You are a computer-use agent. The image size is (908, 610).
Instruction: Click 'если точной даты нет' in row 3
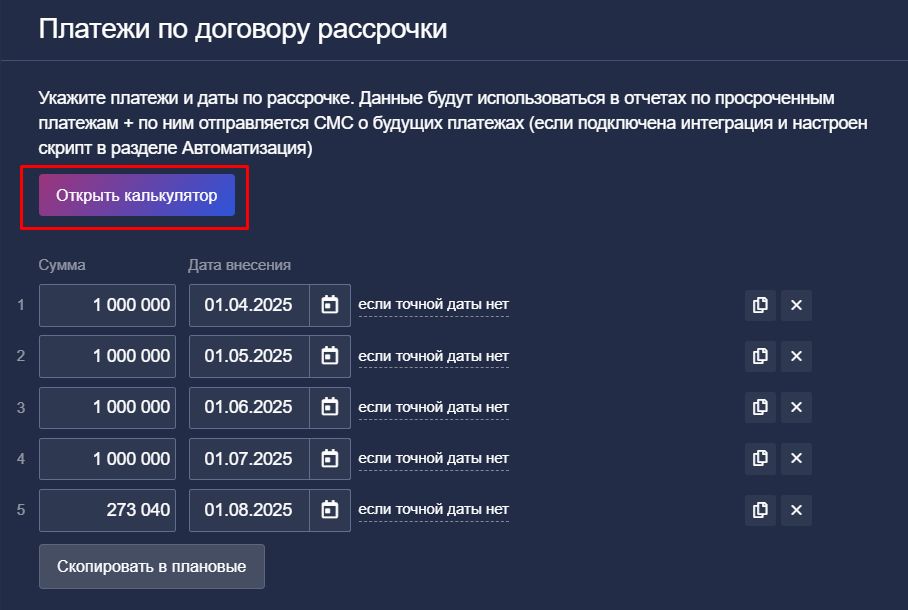coord(433,407)
